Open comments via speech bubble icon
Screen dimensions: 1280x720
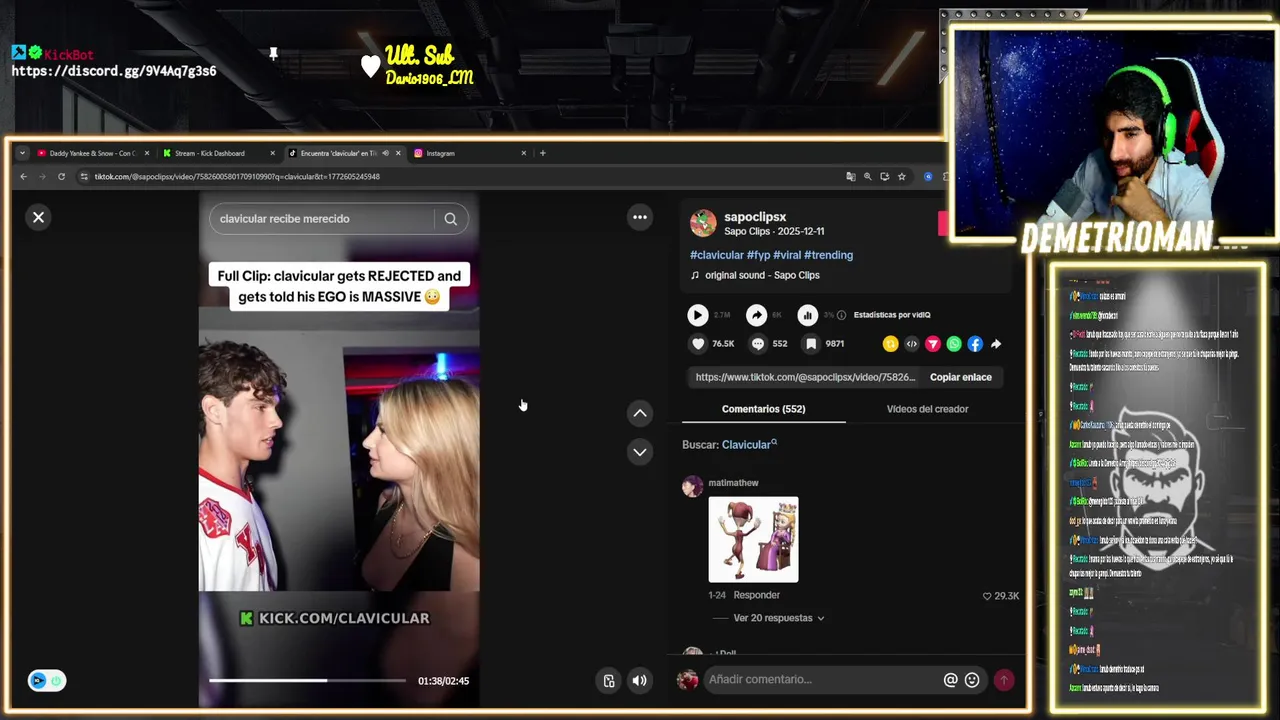click(x=758, y=344)
